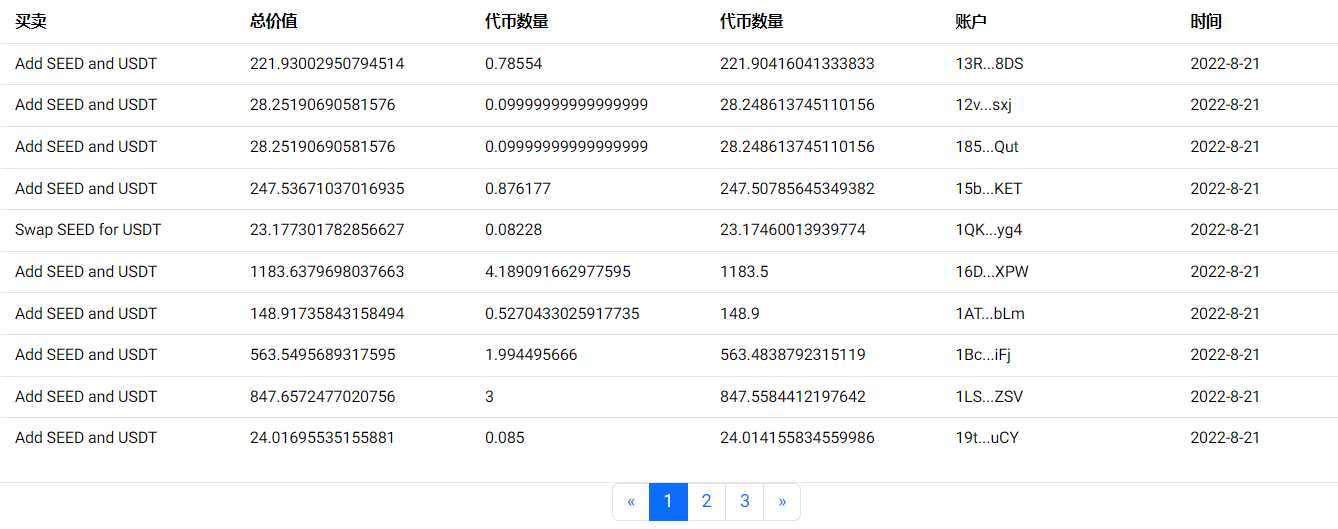Select account 1Bc...iFj
The width and height of the screenshot is (1338, 529).
983,355
